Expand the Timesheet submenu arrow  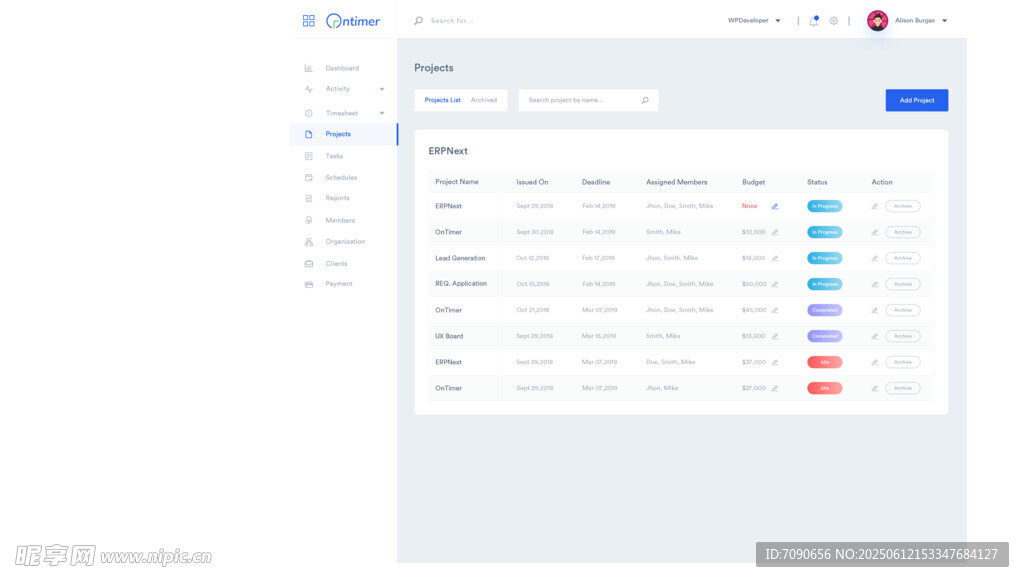[382, 113]
